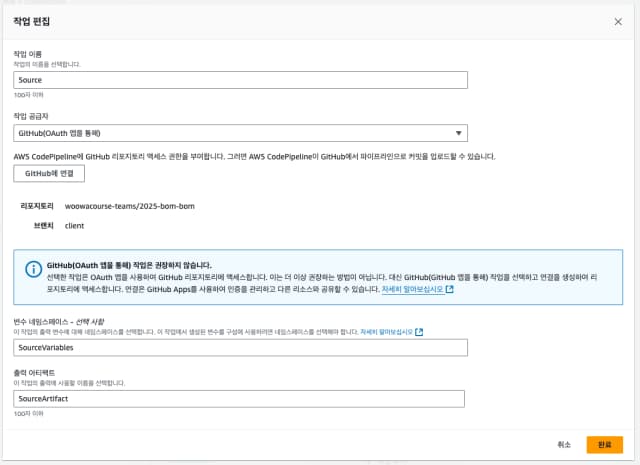Close the 작업 편집 dialog with X
Screen dimensions: 640x465
618,22
